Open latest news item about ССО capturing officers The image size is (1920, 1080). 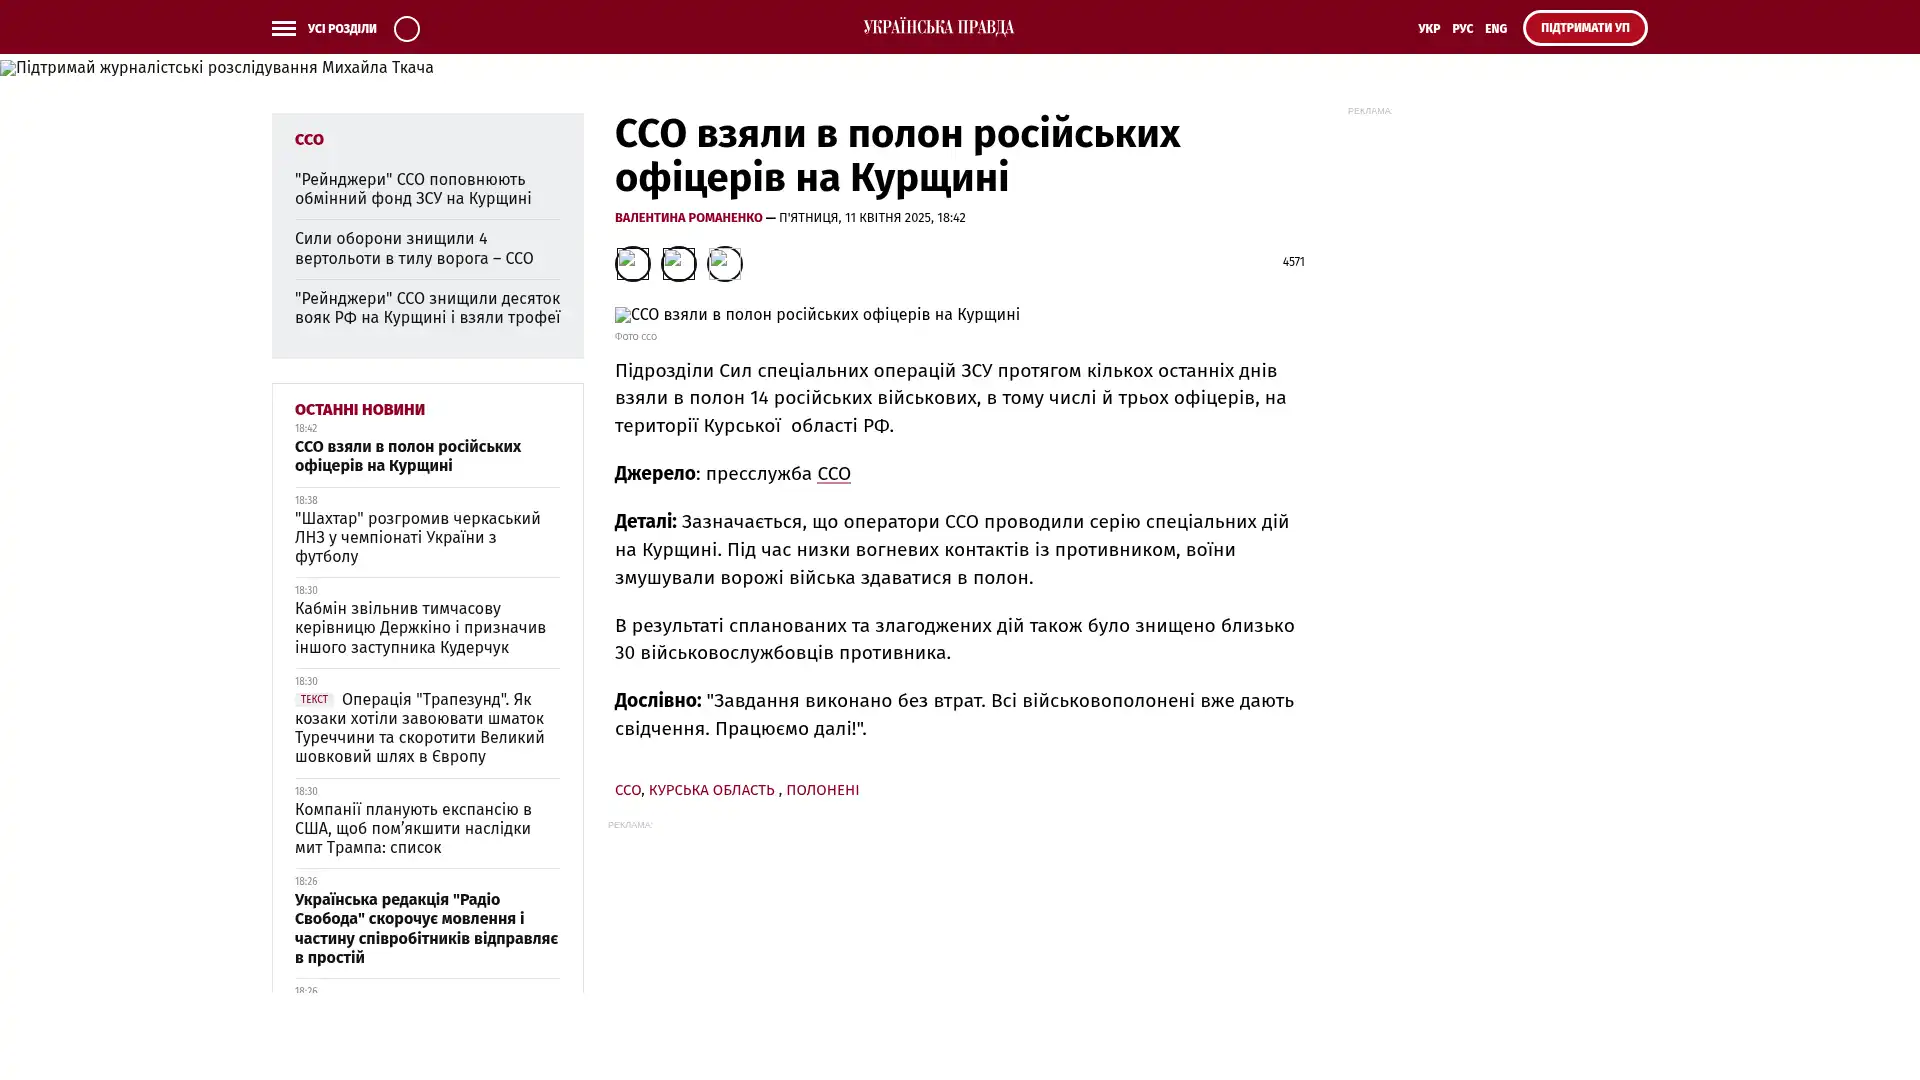click(408, 456)
